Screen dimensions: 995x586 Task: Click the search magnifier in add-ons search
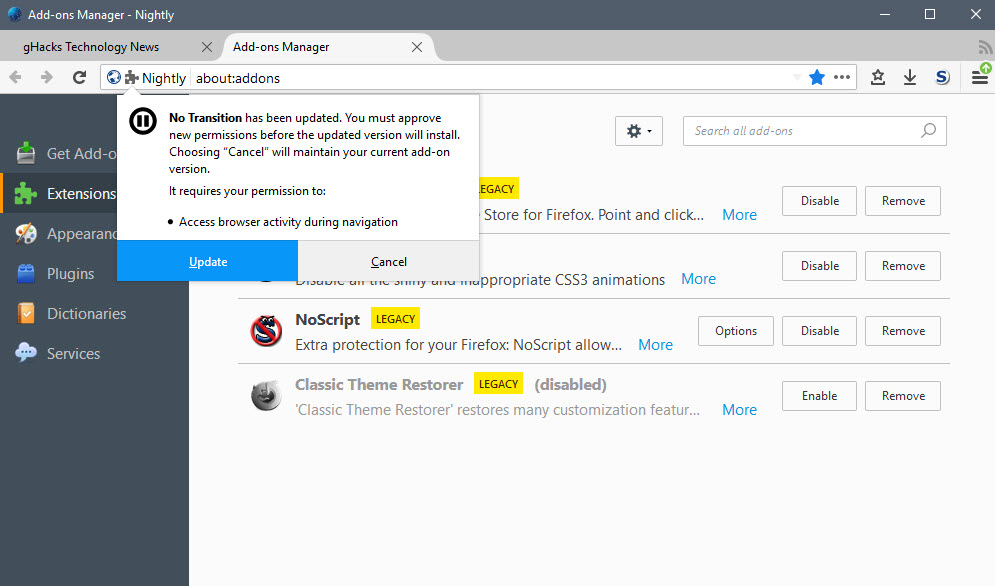point(928,131)
